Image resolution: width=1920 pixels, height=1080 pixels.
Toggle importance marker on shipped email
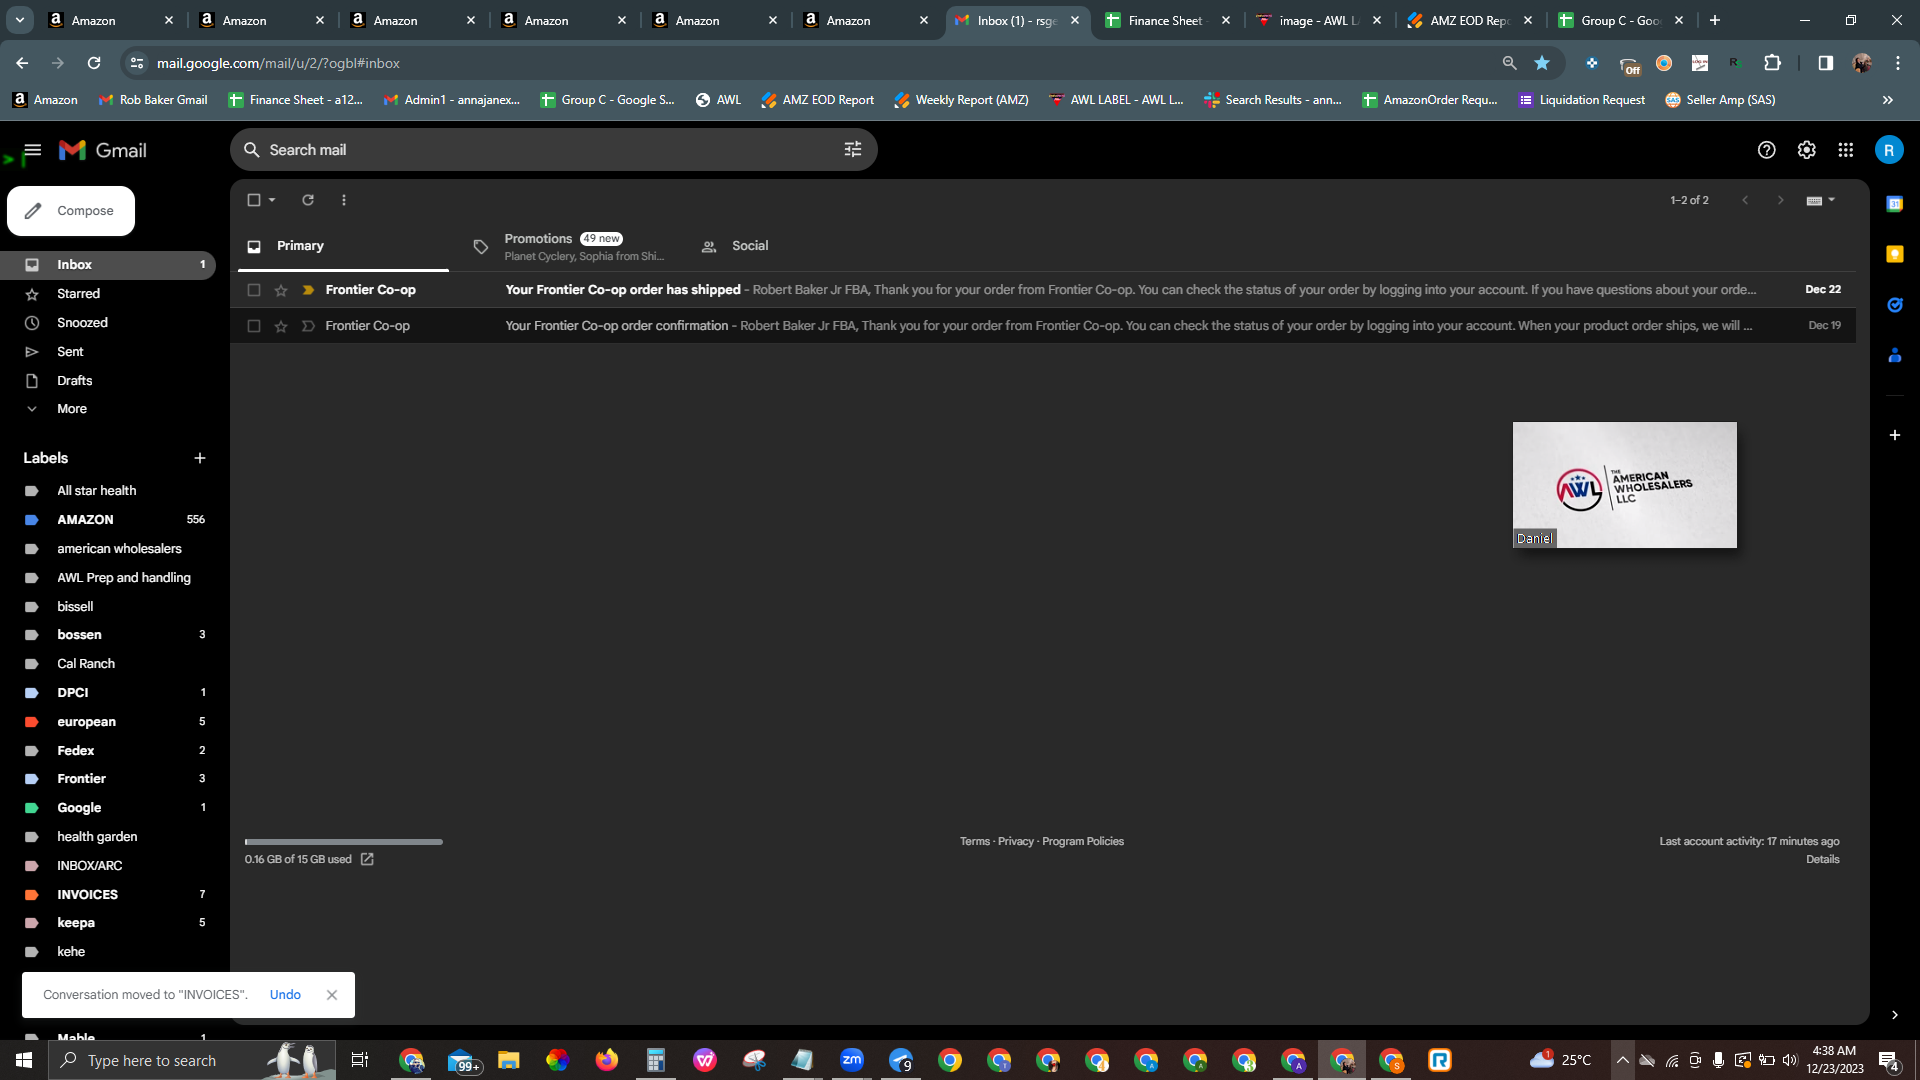pyautogui.click(x=308, y=290)
